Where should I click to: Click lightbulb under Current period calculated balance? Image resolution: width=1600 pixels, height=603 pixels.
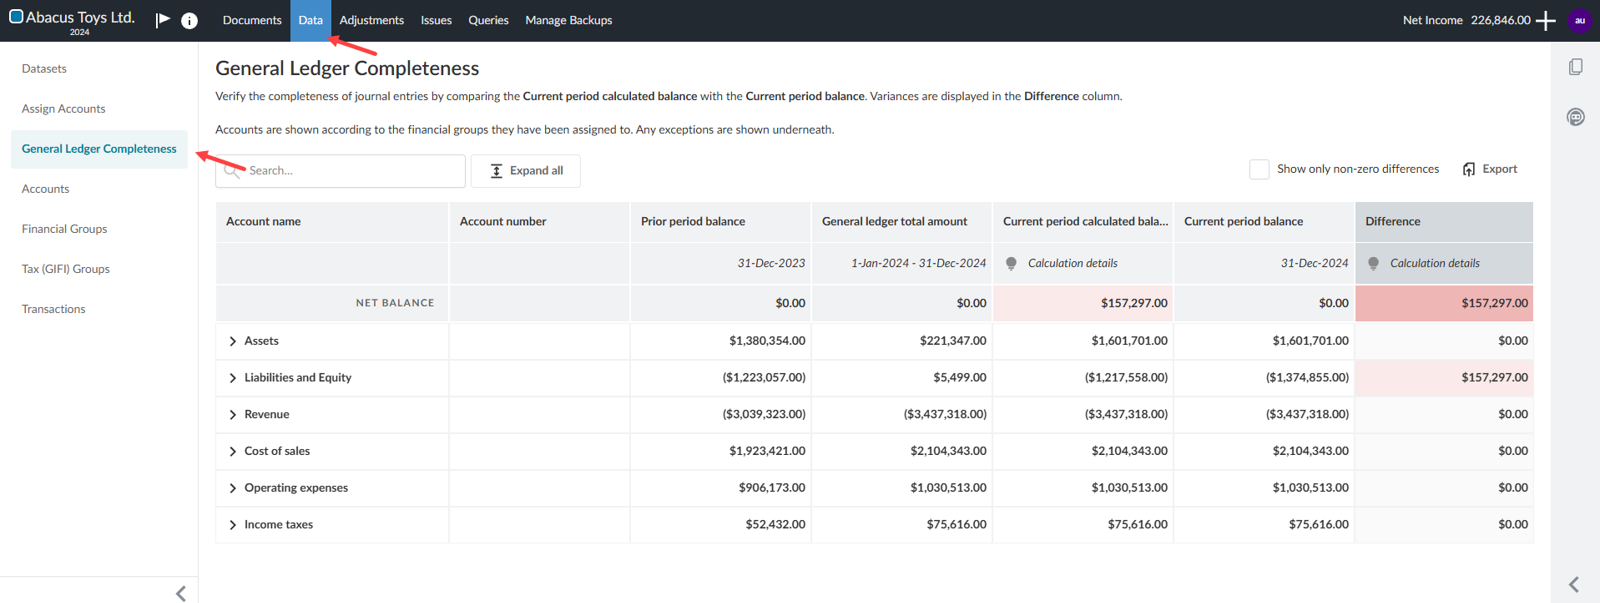pyautogui.click(x=1011, y=263)
